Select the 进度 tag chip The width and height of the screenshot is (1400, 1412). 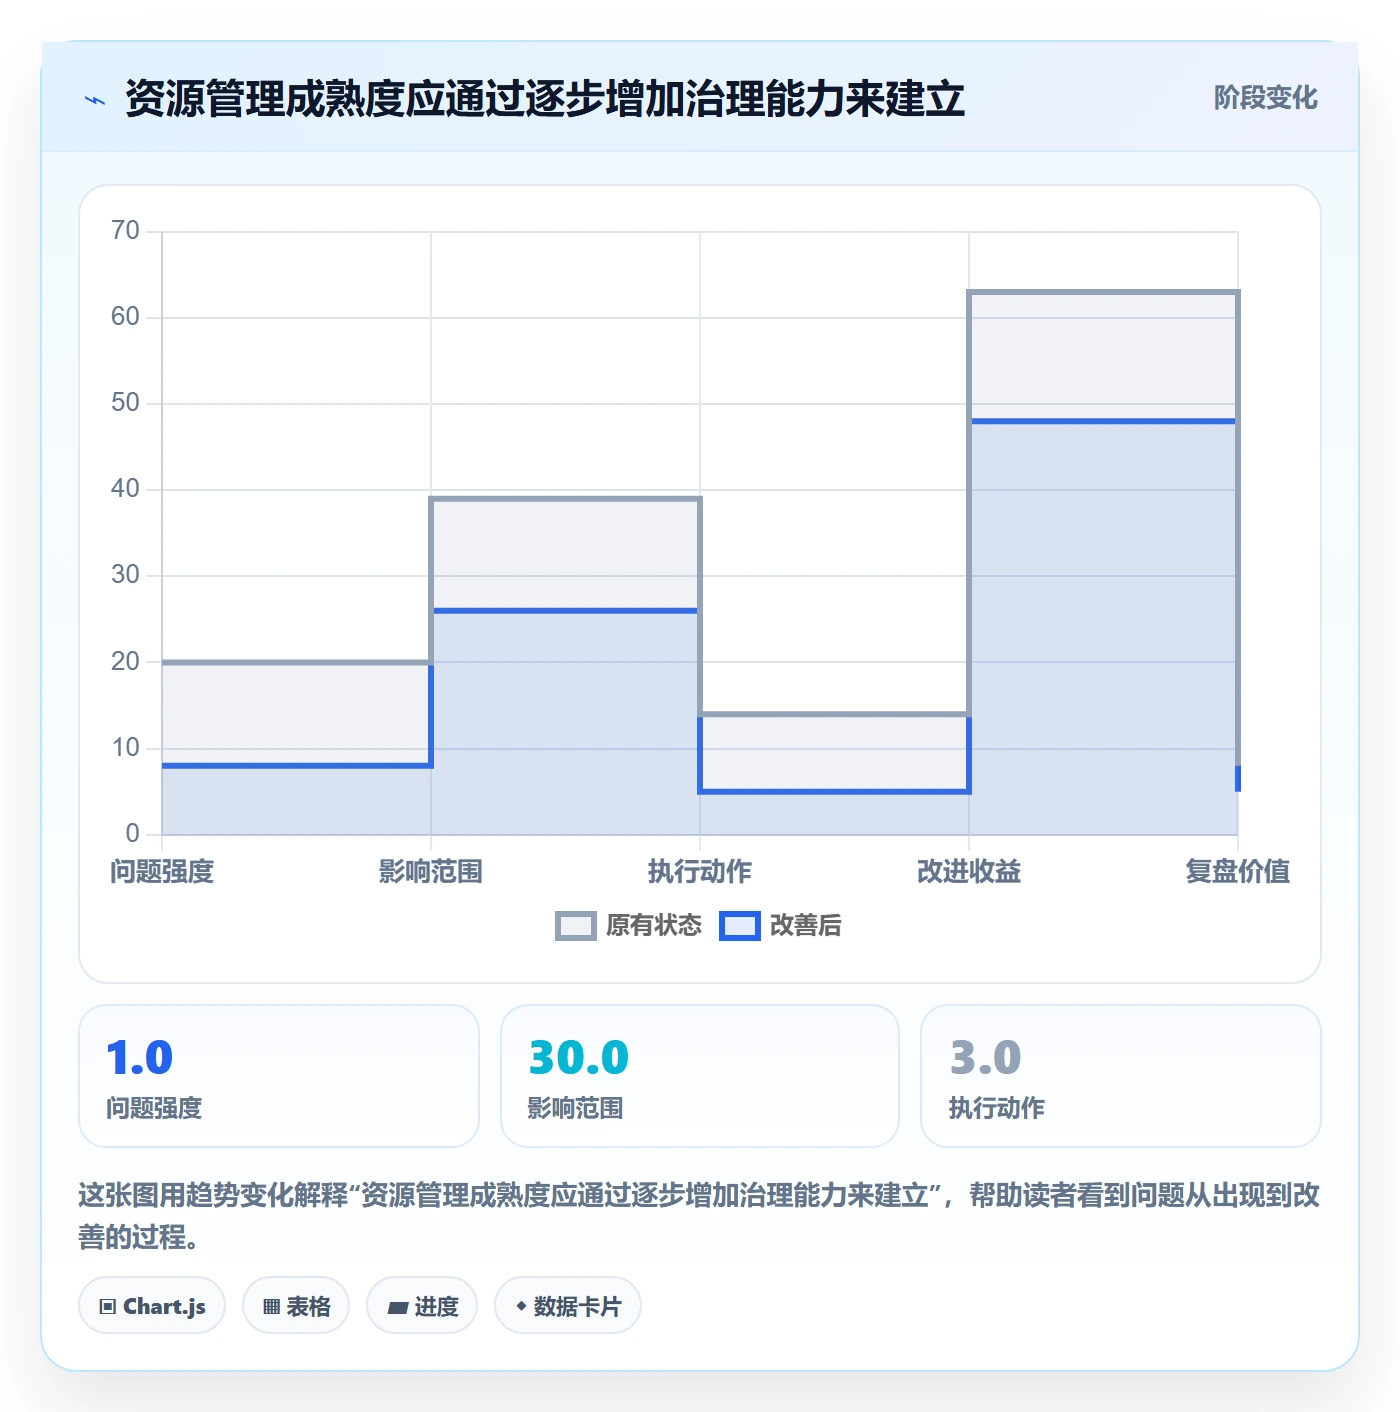pos(422,1306)
